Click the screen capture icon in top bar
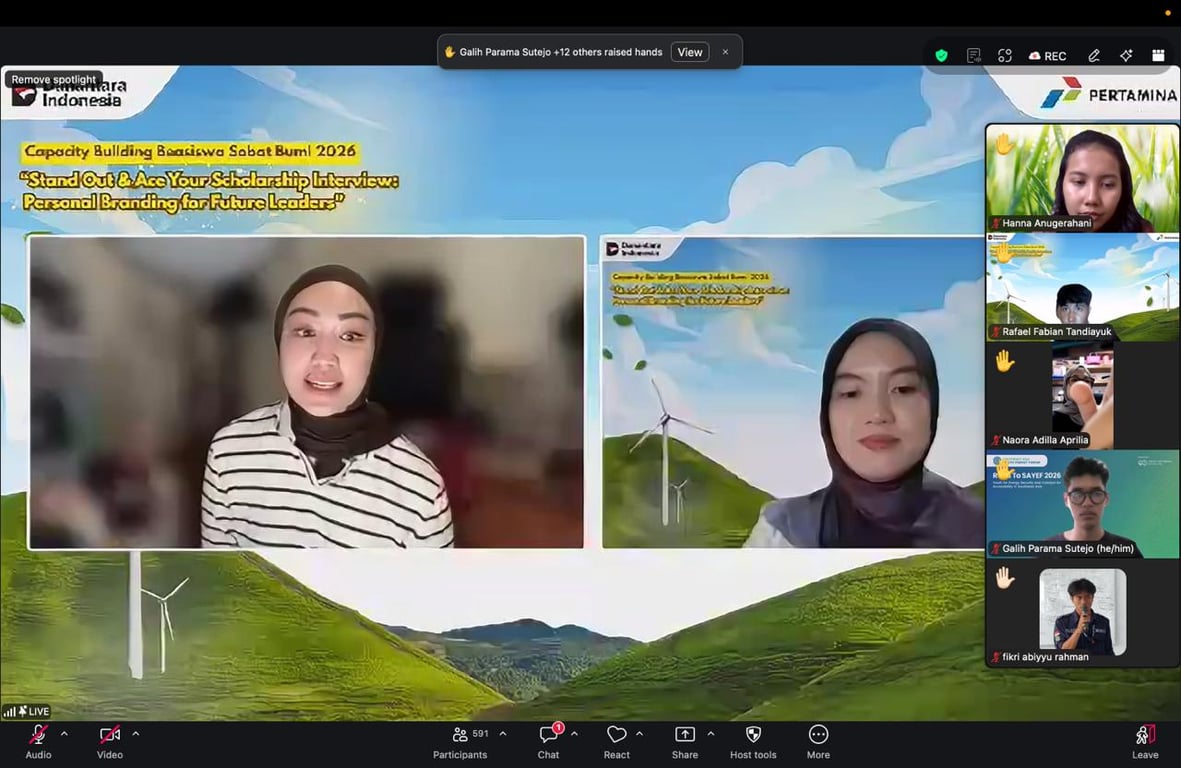 1005,56
